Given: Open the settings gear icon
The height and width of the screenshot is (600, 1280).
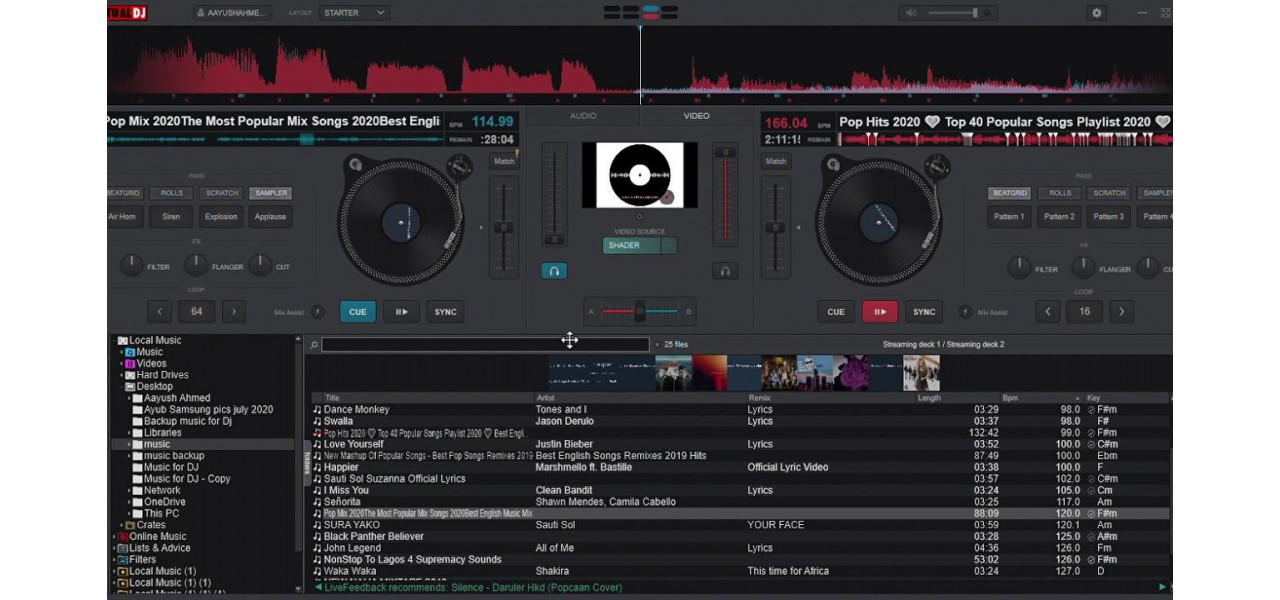Looking at the screenshot, I should [x=1097, y=13].
